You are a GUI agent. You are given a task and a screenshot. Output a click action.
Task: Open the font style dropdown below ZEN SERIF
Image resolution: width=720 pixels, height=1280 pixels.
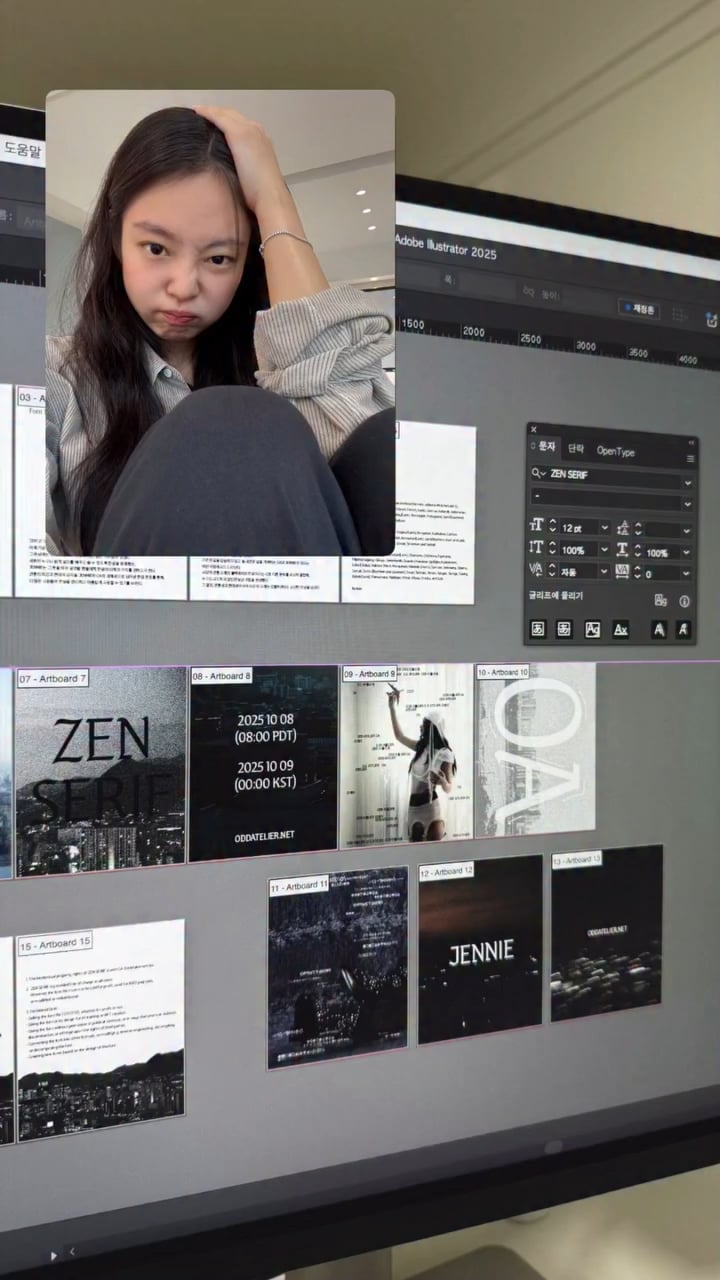[687, 504]
